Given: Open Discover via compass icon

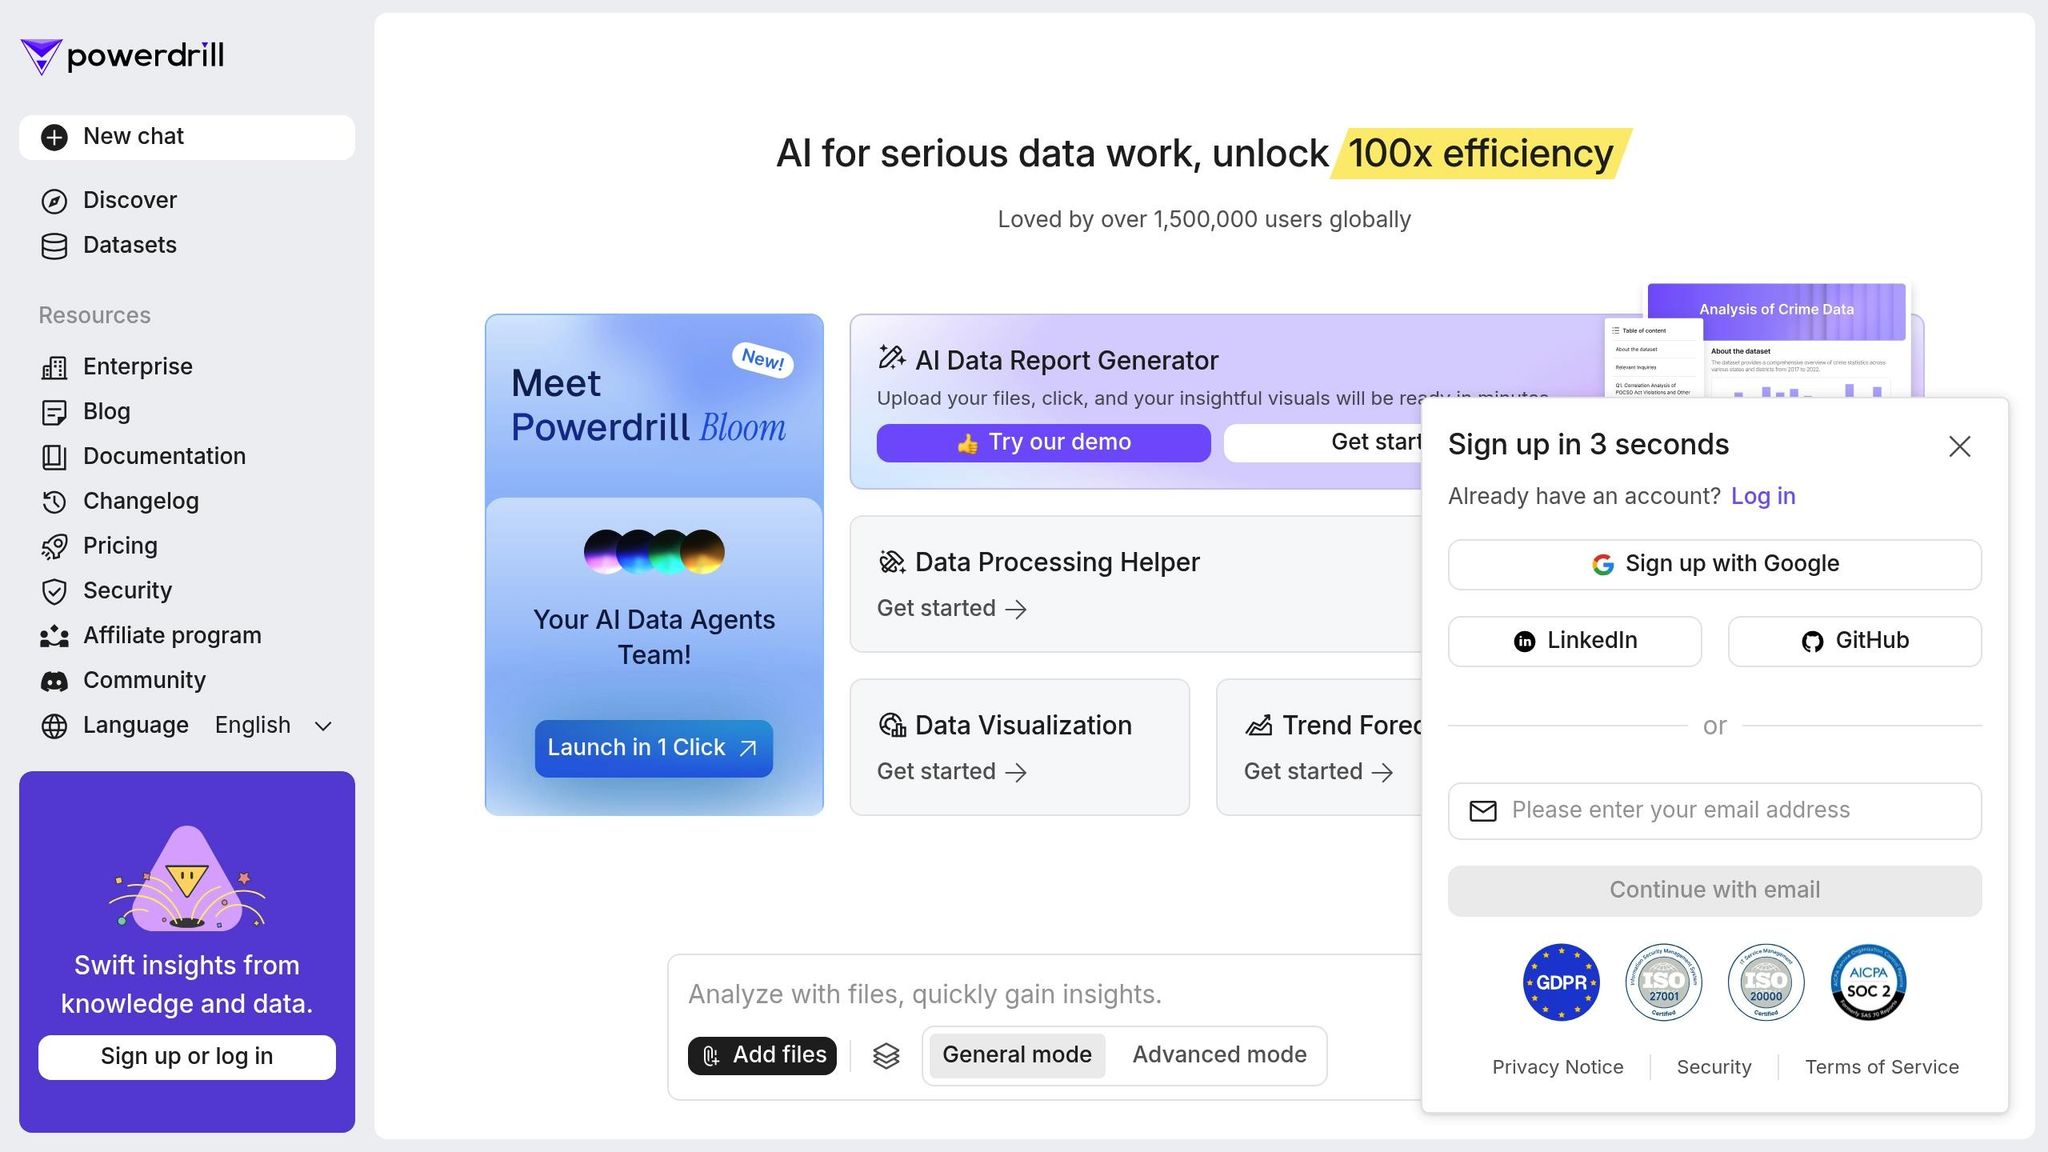Looking at the screenshot, I should (54, 201).
